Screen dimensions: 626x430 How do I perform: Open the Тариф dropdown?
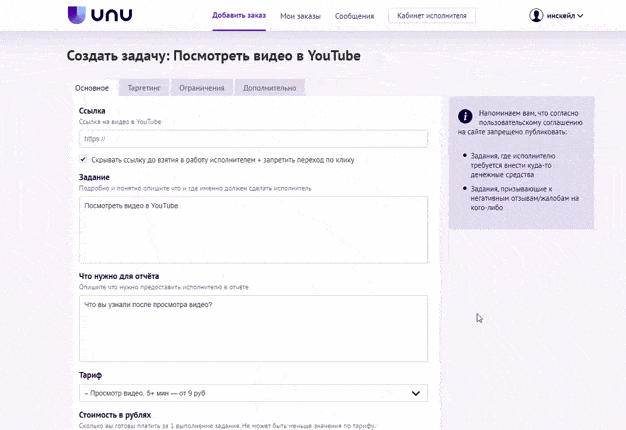pyautogui.click(x=253, y=393)
